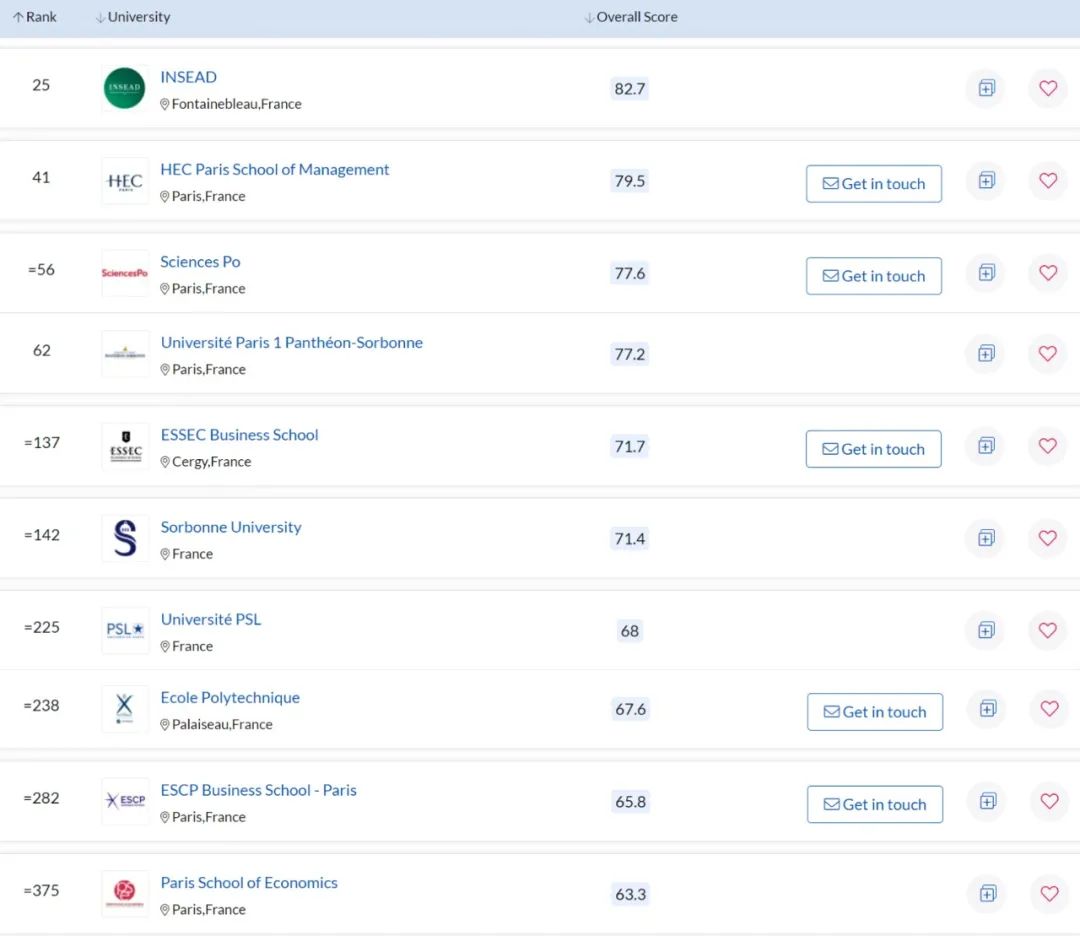Click the Cergy,France location text
The image size is (1080, 936).
211,461
